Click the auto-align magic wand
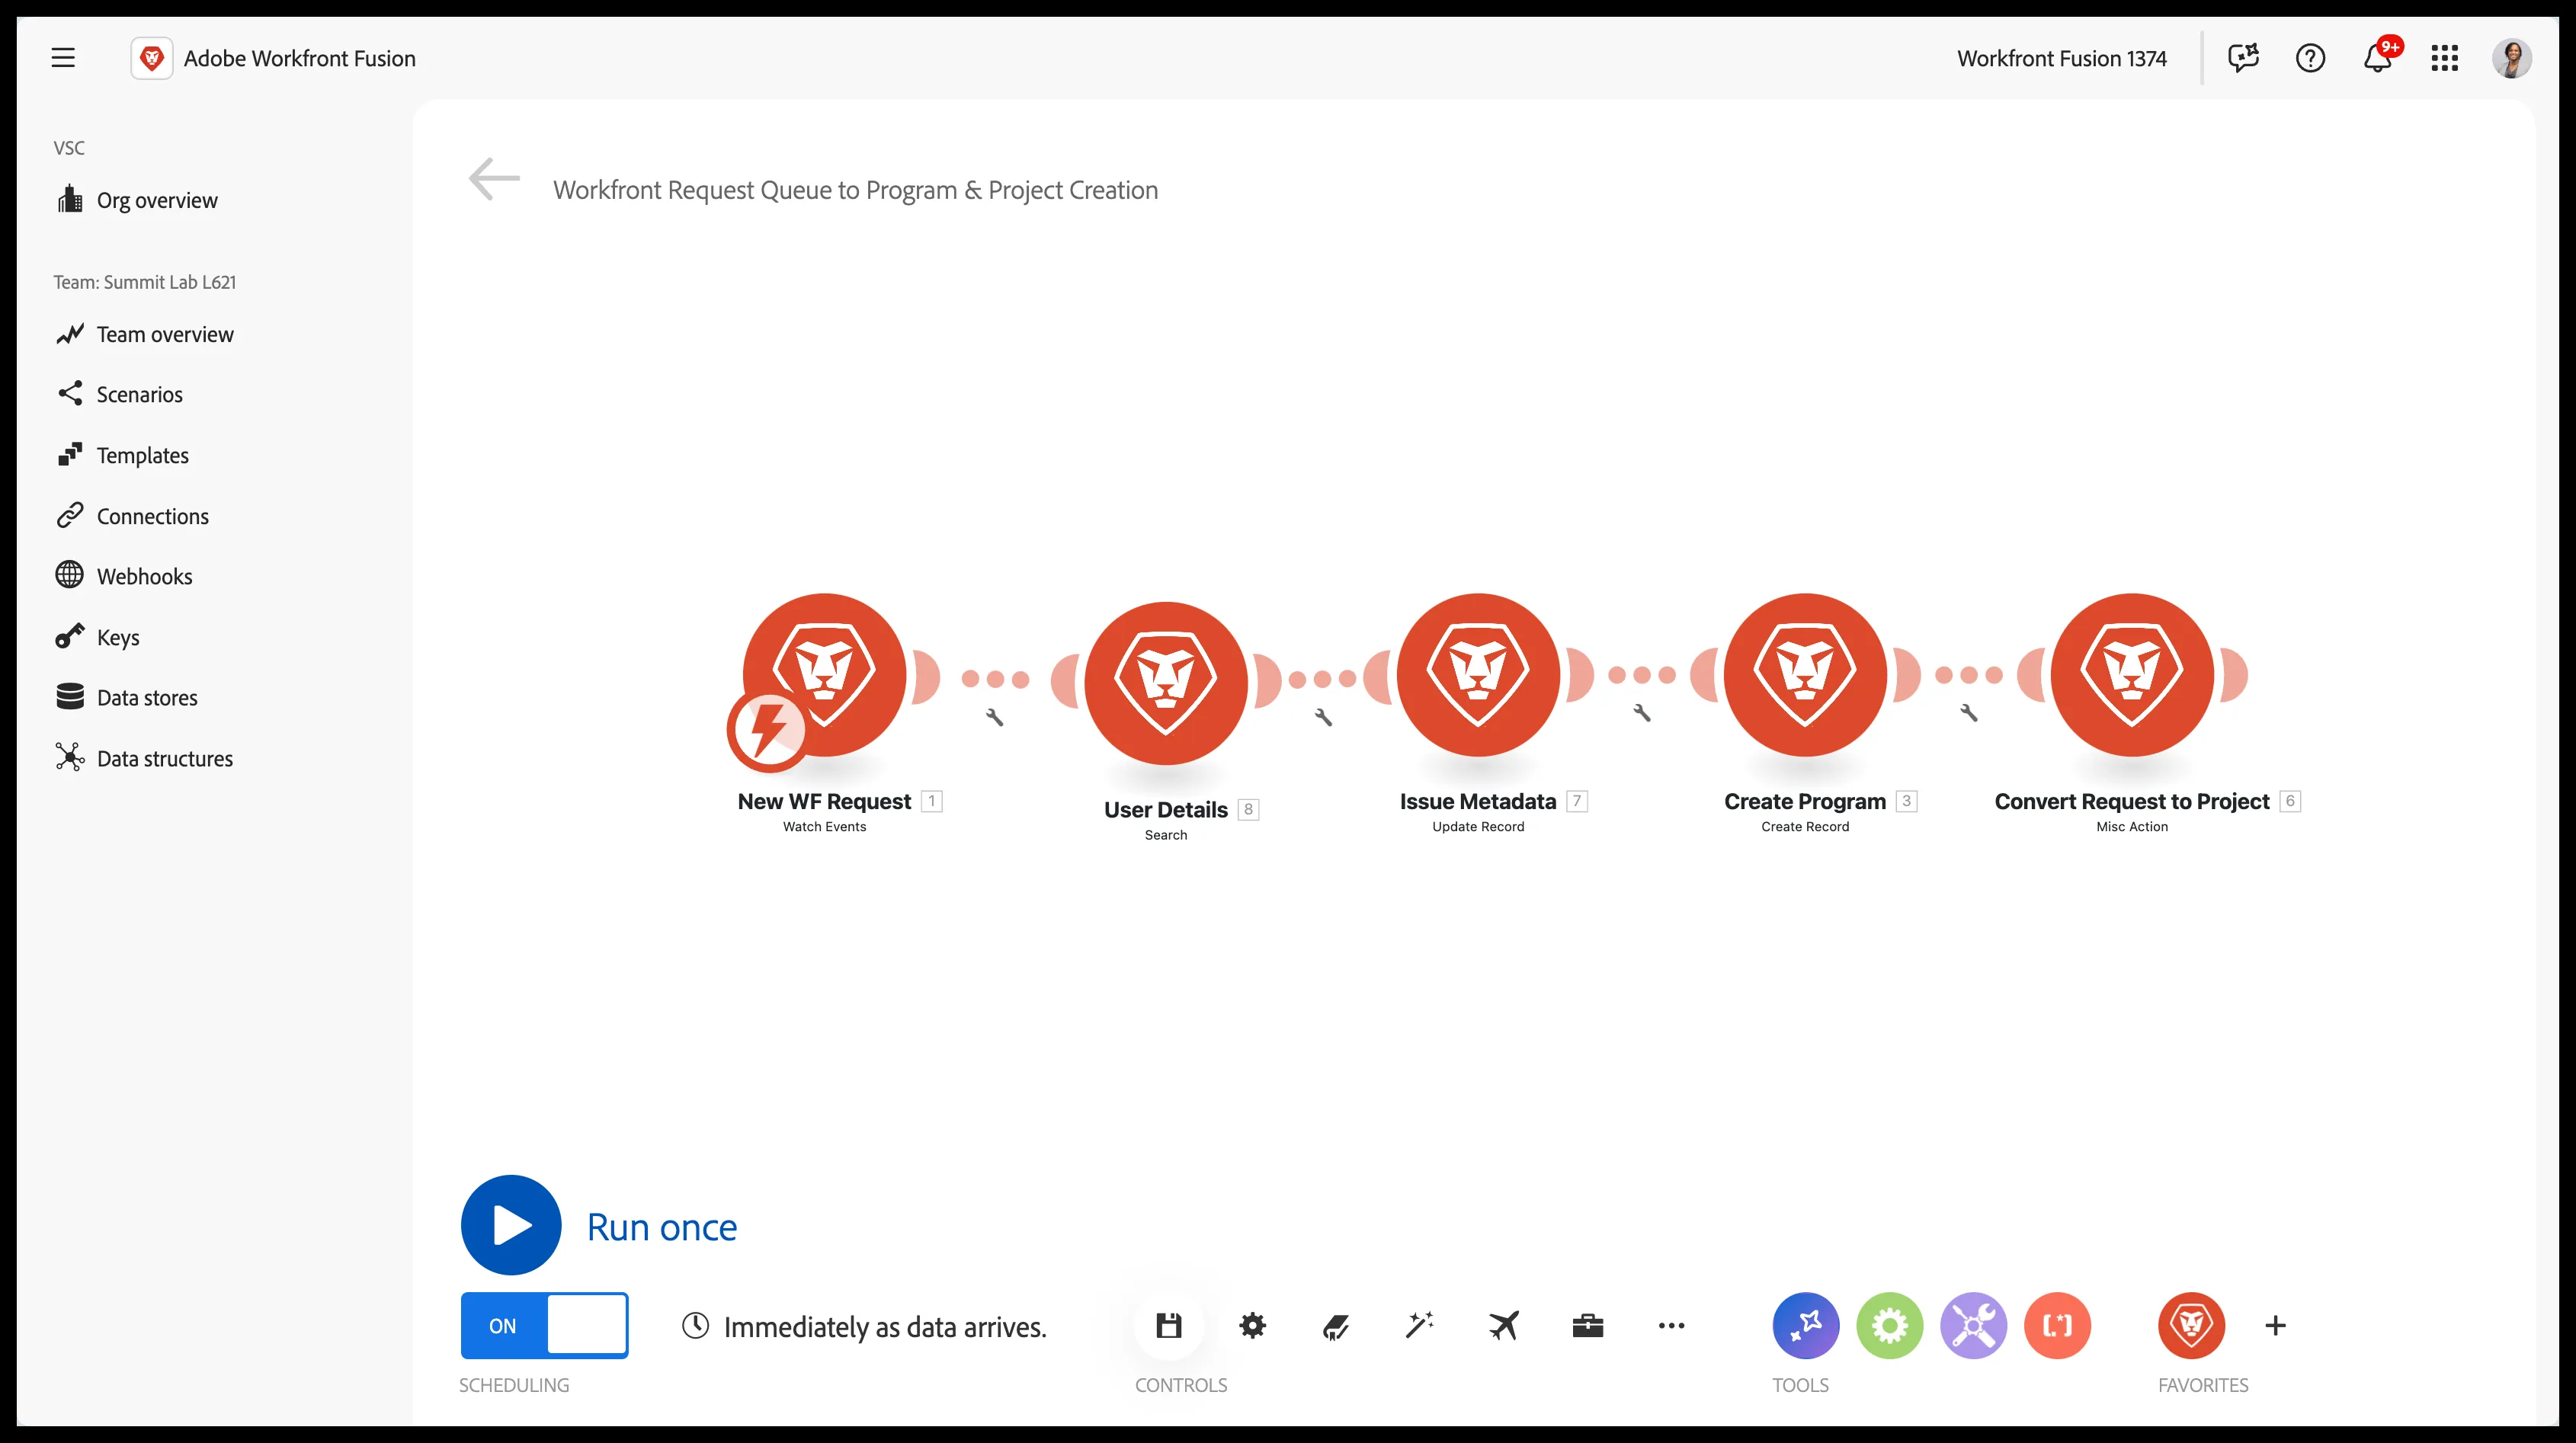2576x1443 pixels. click(1420, 1326)
